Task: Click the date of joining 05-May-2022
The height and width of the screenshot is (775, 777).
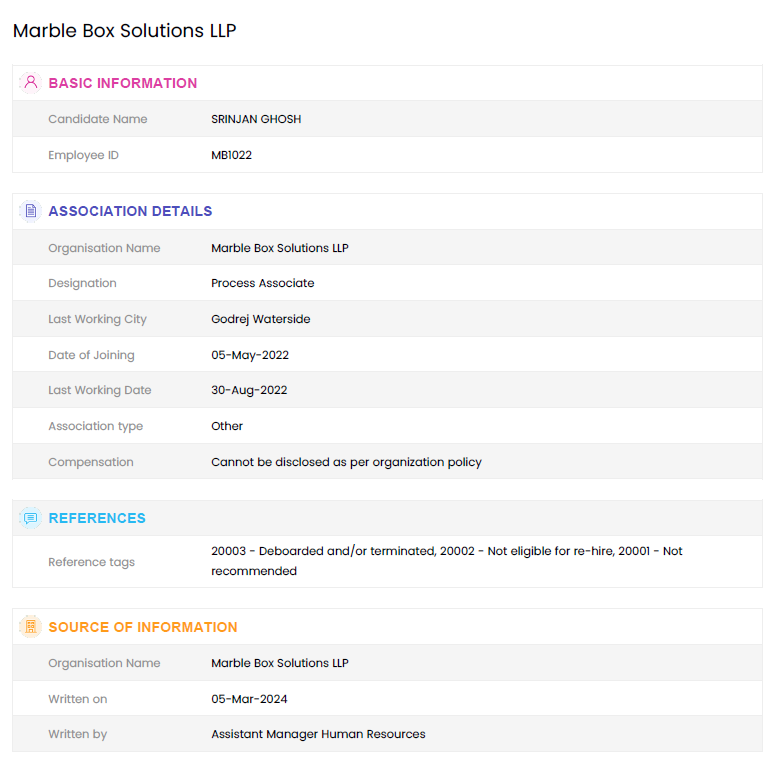Action: click(250, 355)
